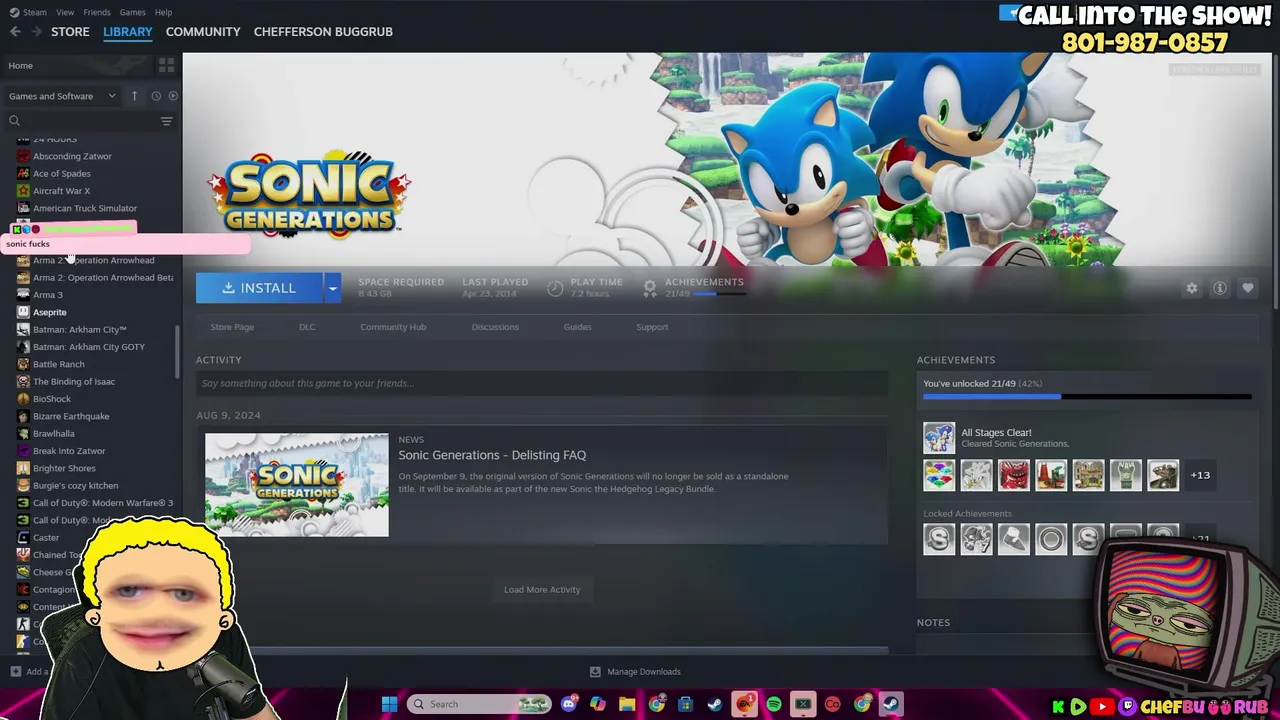Click the Windows taskbar search box
The image size is (1280, 720).
tap(480, 704)
